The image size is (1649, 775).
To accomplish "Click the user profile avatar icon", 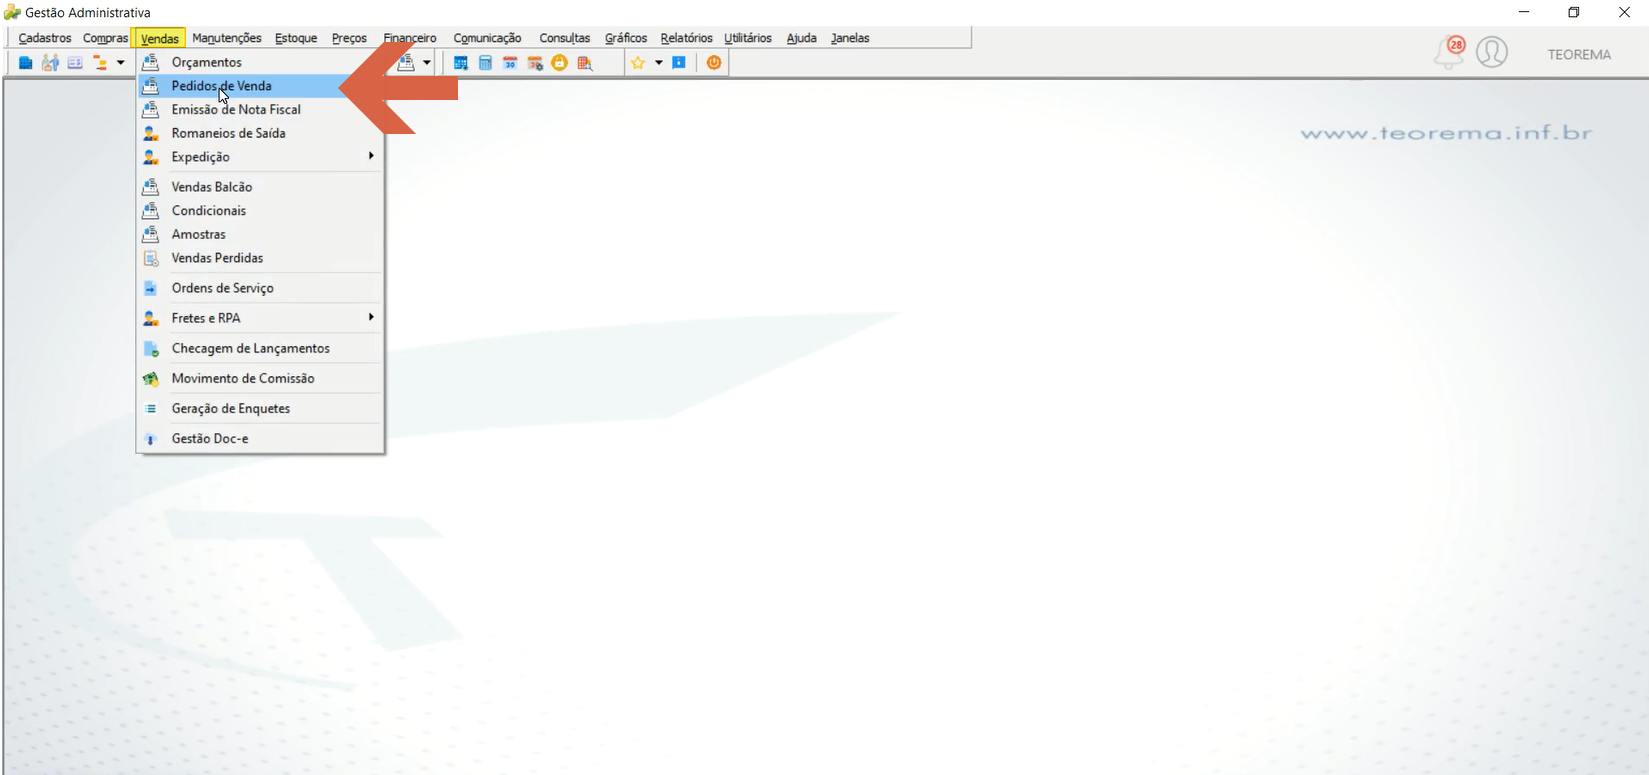I will coord(1492,52).
